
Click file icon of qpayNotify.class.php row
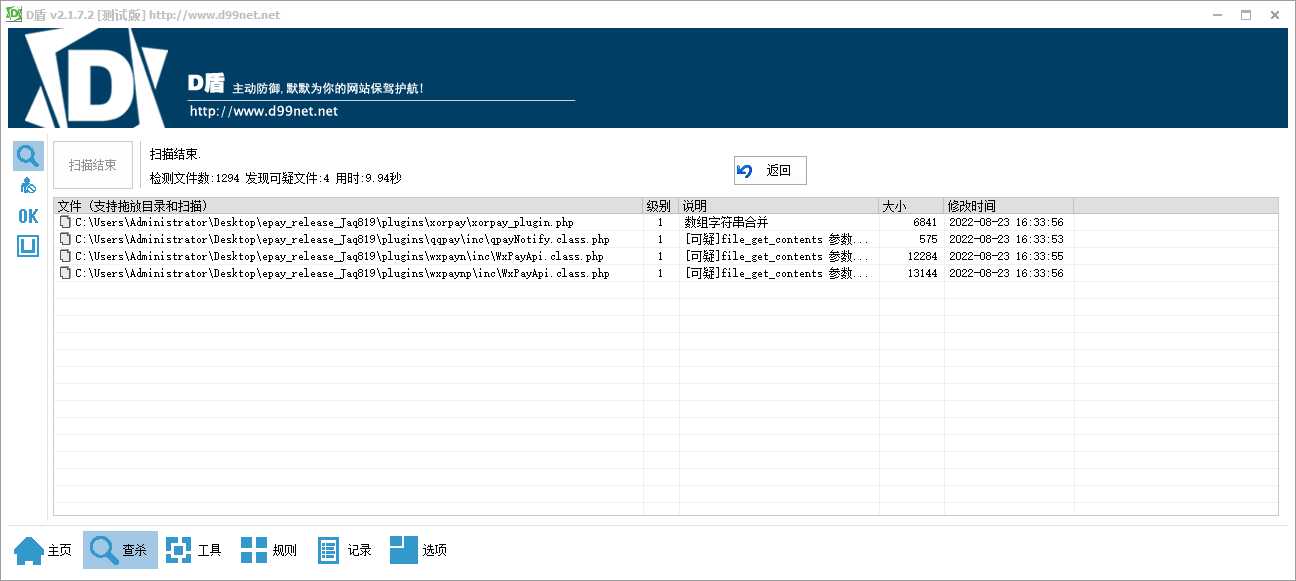[65, 239]
